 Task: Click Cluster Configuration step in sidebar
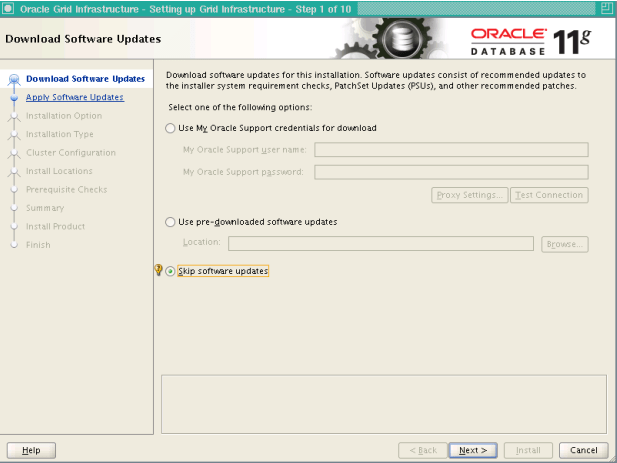[x=71, y=153]
